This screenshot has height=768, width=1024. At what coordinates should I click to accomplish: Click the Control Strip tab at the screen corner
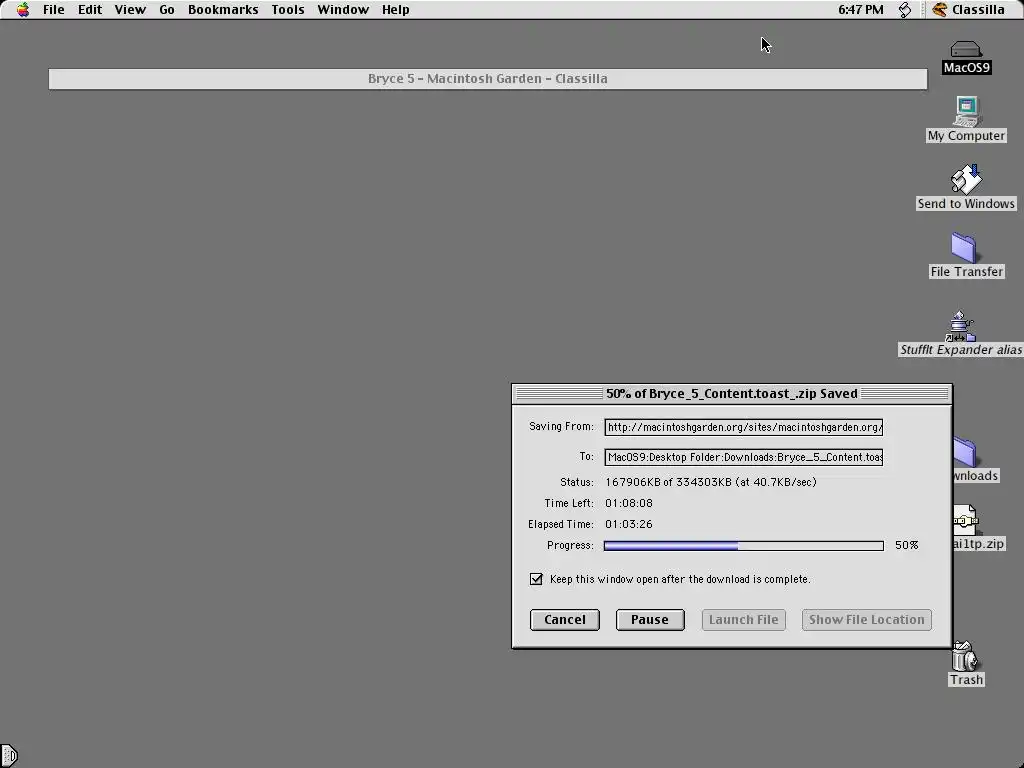[8, 756]
